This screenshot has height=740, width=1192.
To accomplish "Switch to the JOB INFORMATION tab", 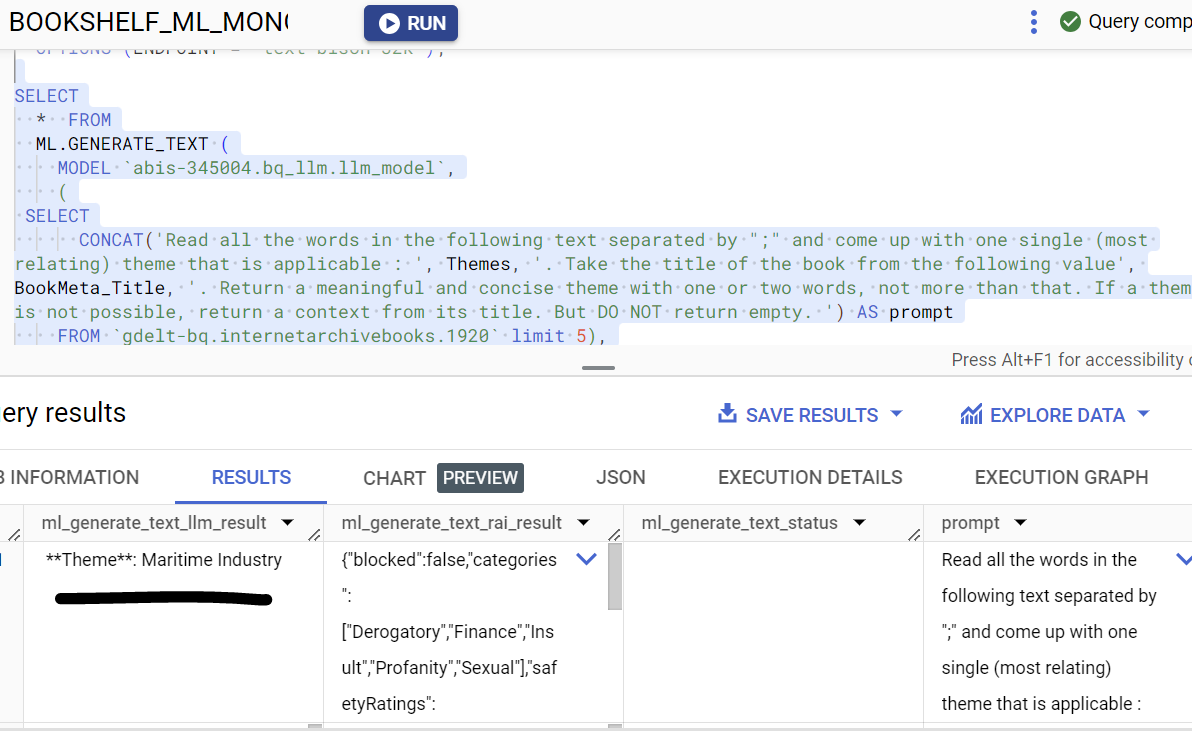I will tap(70, 478).
